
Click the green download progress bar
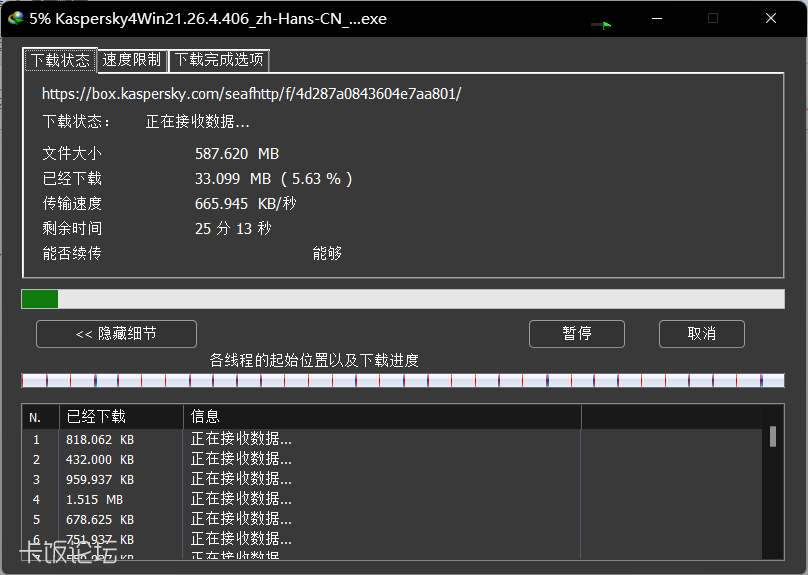click(403, 299)
